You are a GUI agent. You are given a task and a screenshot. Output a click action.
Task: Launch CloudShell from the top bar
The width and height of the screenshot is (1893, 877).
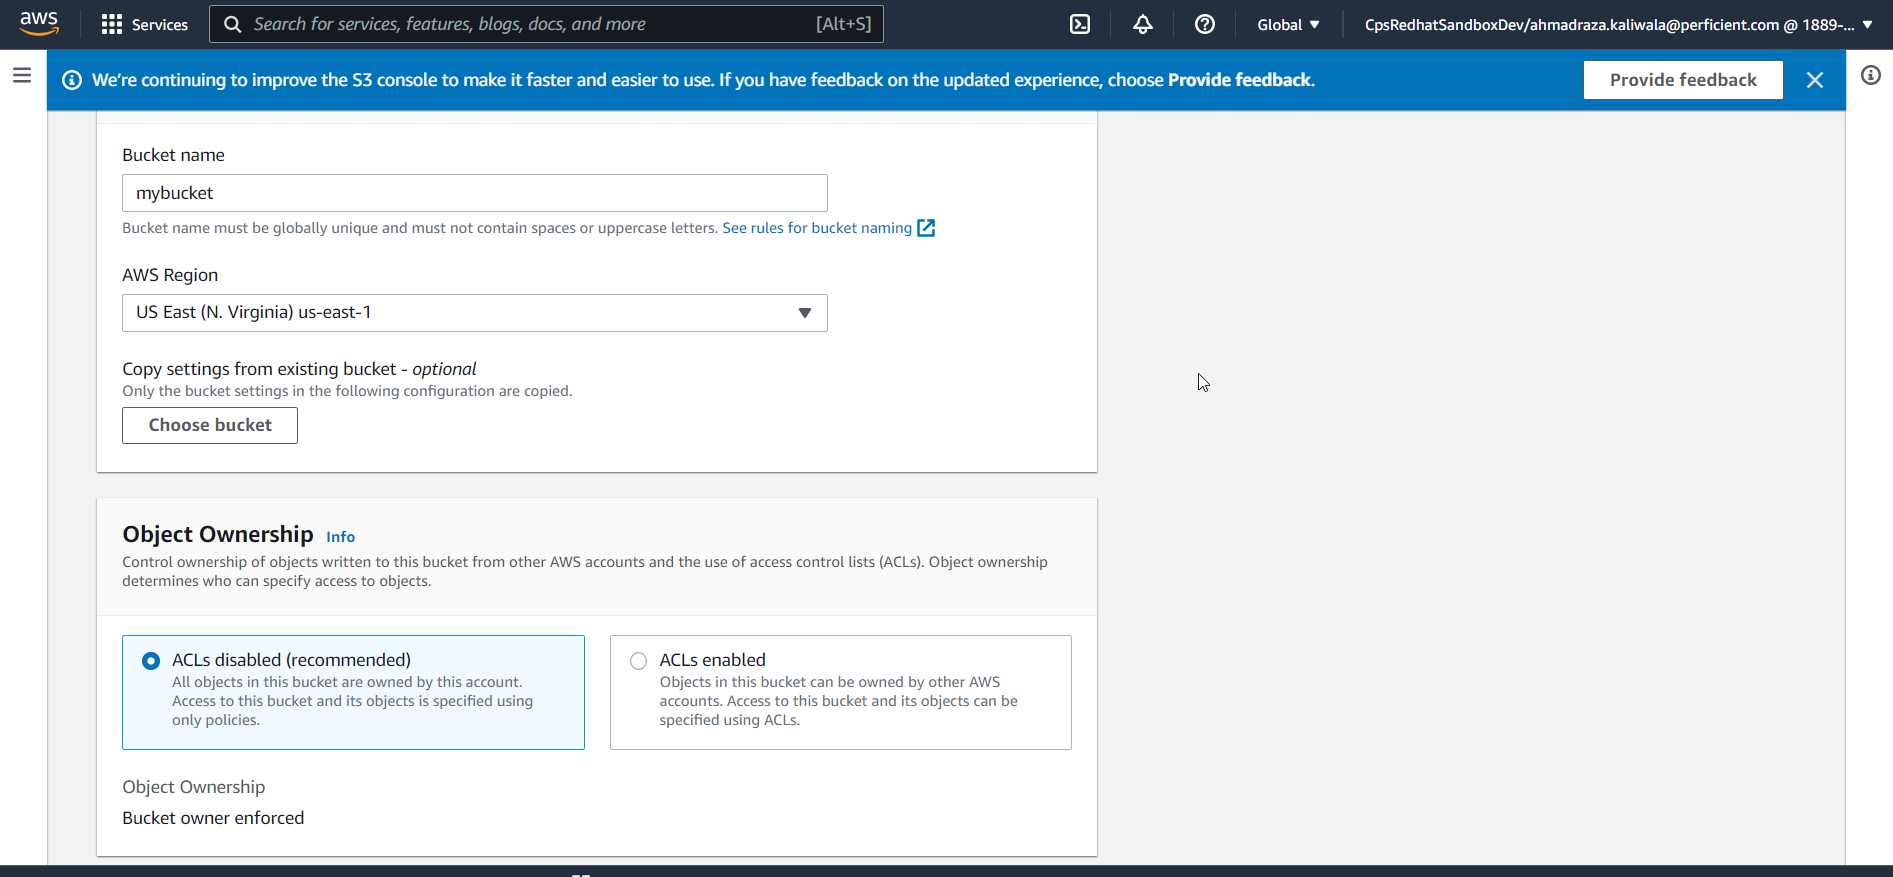(x=1080, y=24)
